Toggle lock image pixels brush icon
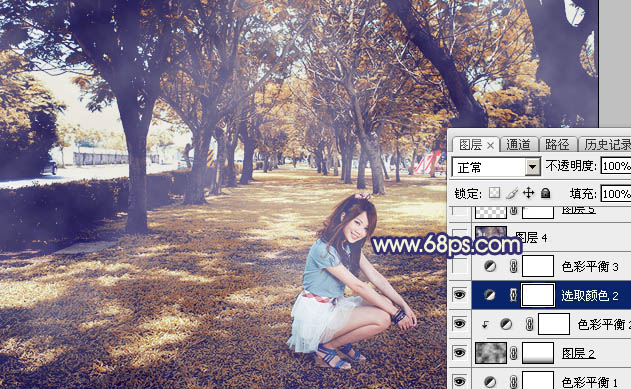631x389 pixels. (511, 193)
